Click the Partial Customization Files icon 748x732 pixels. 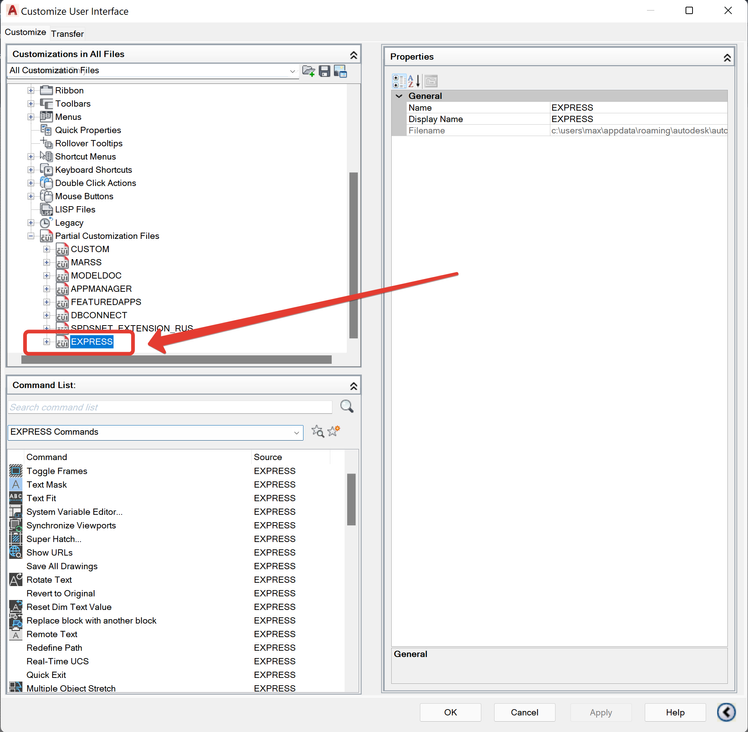pyautogui.click(x=46, y=236)
